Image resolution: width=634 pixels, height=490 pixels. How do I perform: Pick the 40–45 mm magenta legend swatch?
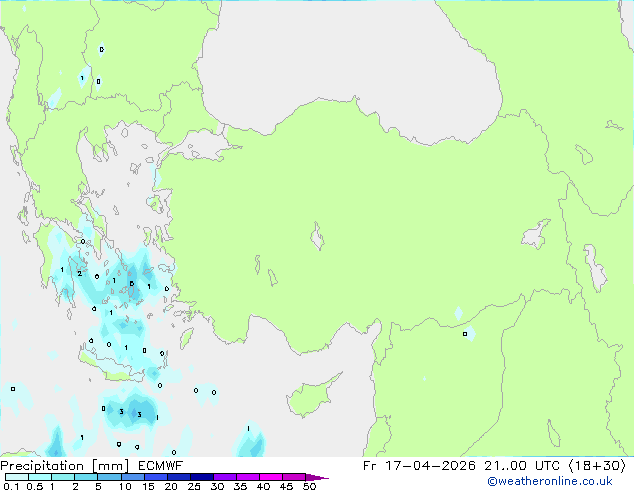click(271, 477)
